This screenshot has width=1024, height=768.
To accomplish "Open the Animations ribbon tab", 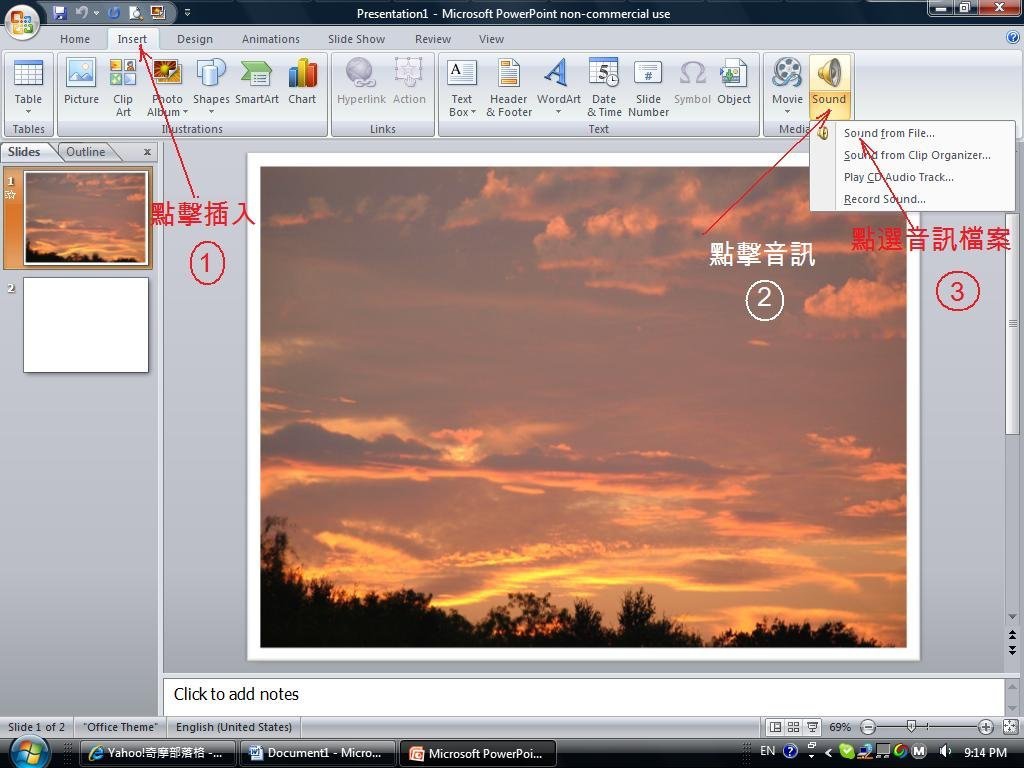I will (x=270, y=39).
